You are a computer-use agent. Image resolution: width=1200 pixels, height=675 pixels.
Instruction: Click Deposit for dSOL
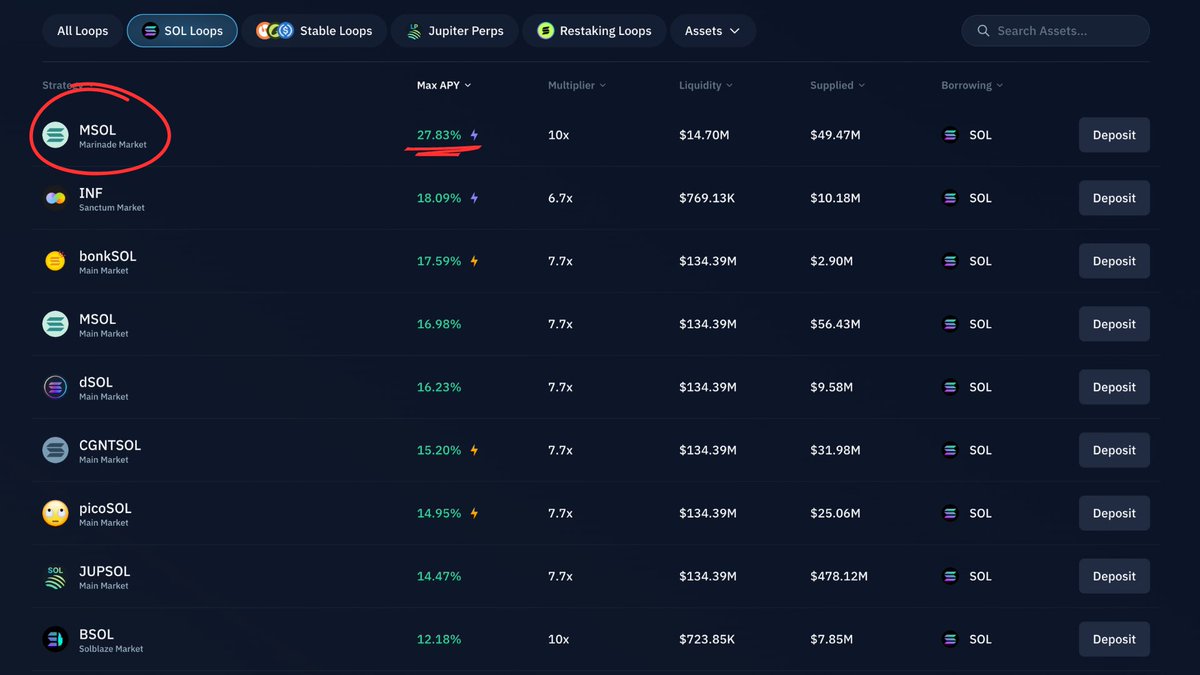[x=1114, y=387]
